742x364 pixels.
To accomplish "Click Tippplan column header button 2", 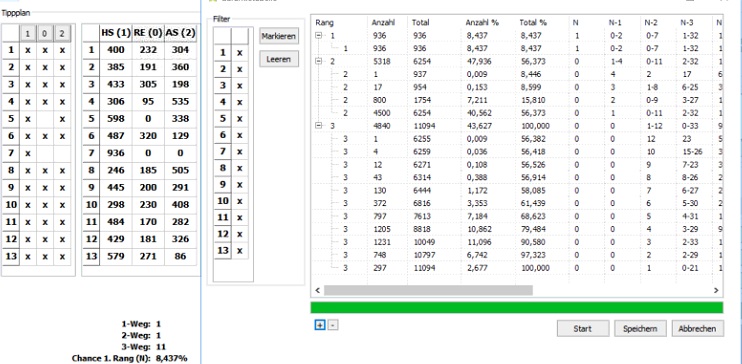I will 62,34.
